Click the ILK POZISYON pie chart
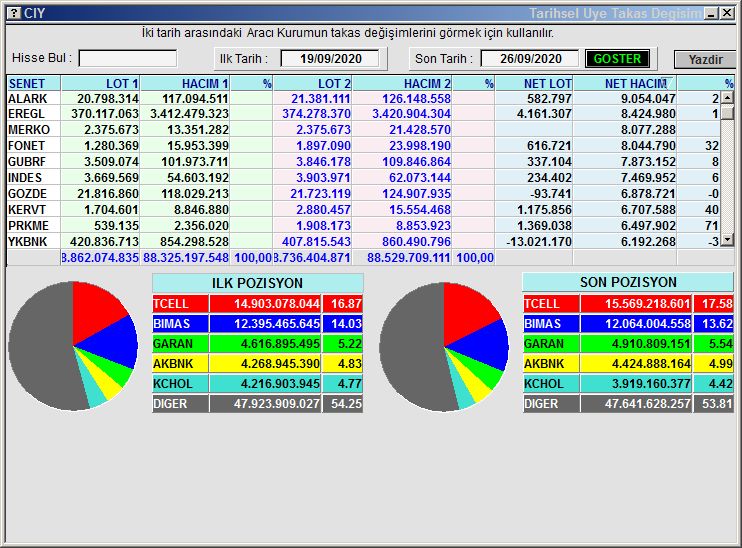742x548 pixels. [x=73, y=346]
